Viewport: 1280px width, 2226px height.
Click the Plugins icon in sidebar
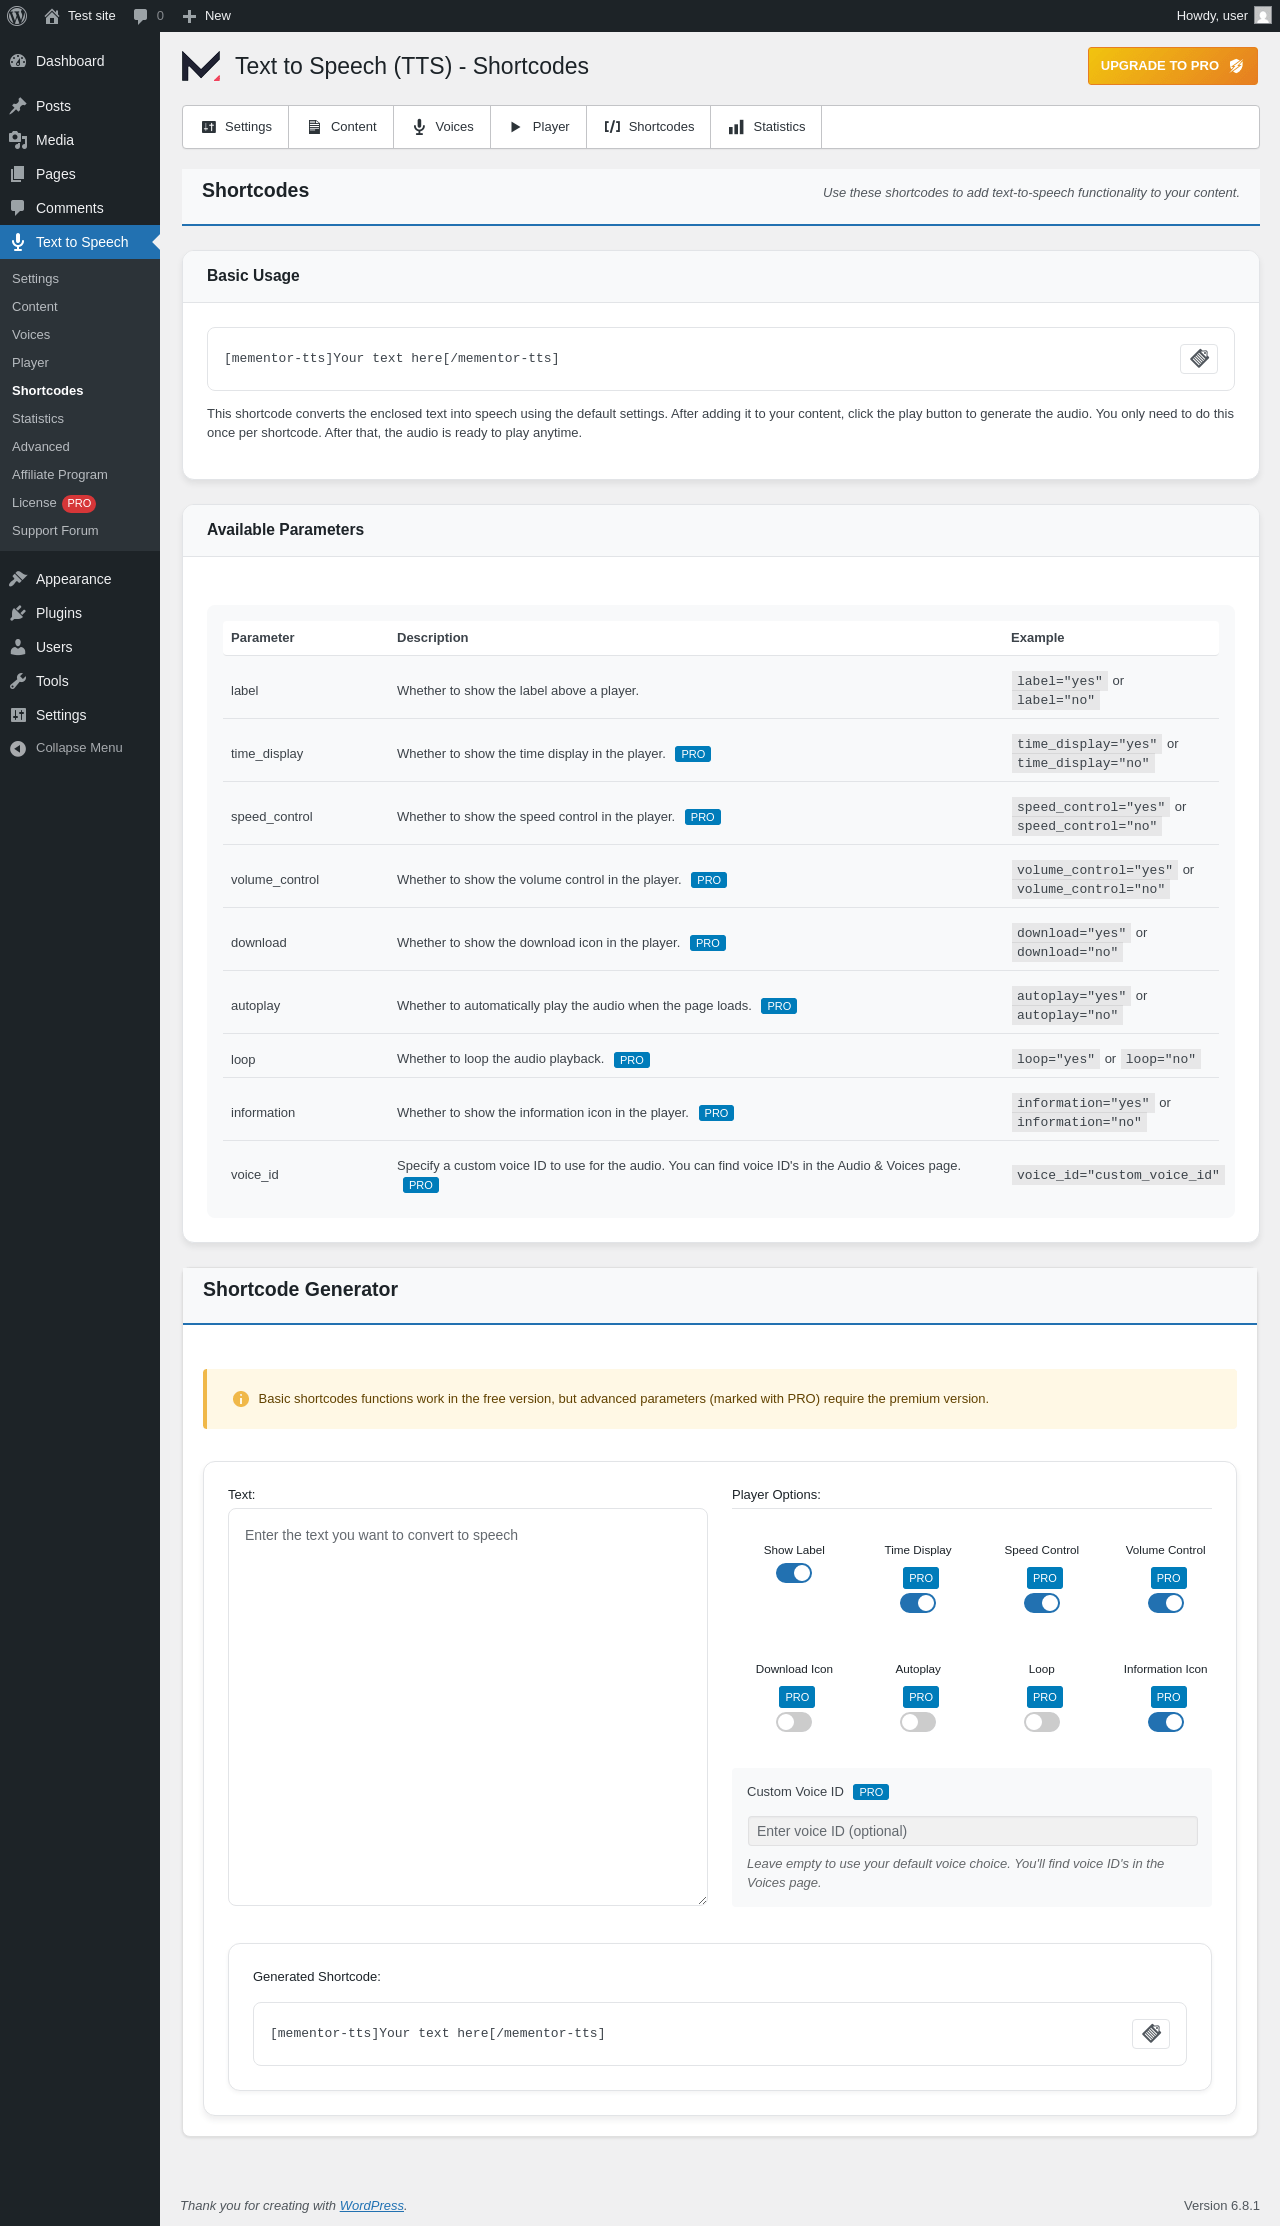[18, 613]
